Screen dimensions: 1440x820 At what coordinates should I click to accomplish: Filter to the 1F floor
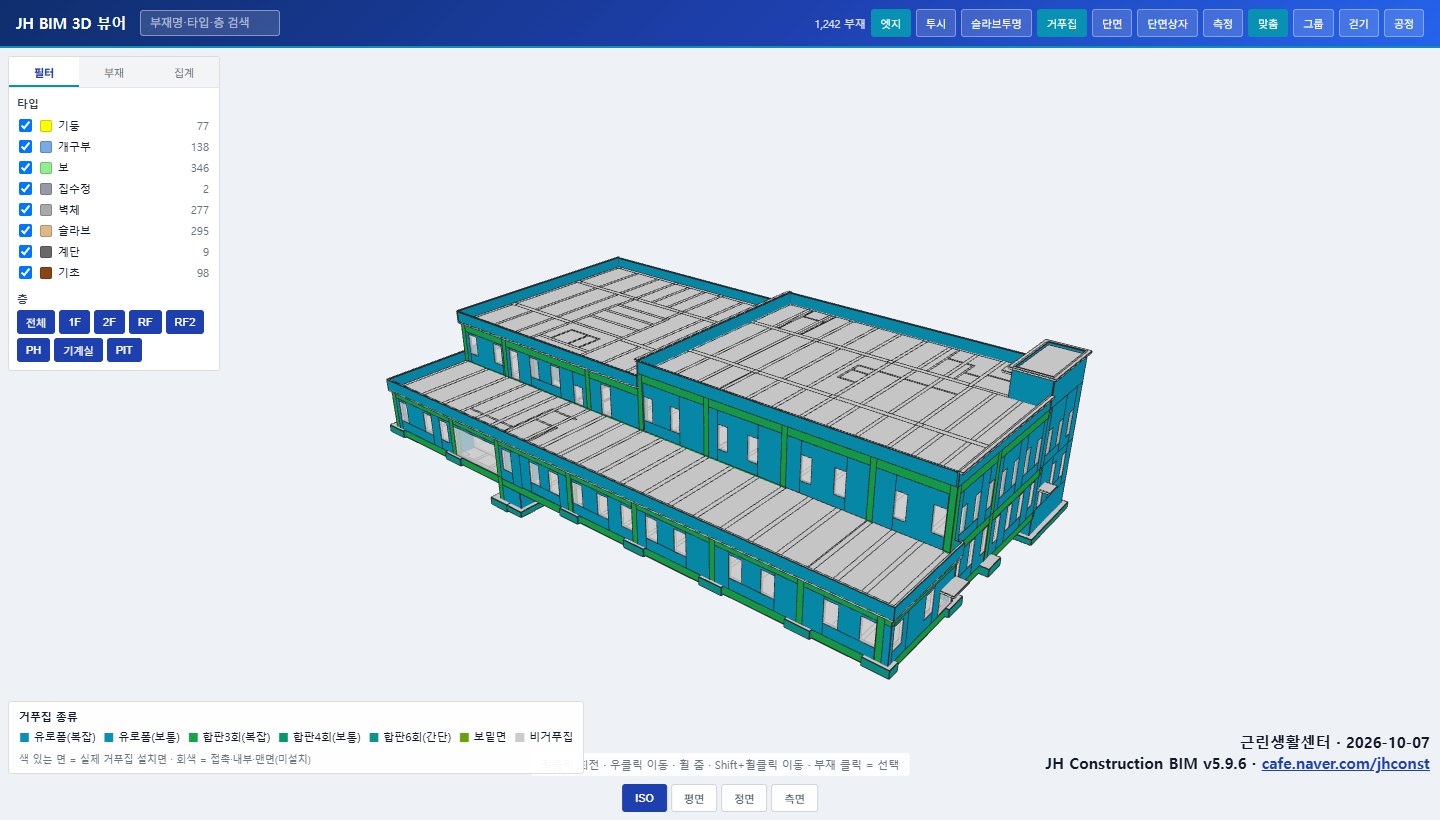click(x=74, y=322)
